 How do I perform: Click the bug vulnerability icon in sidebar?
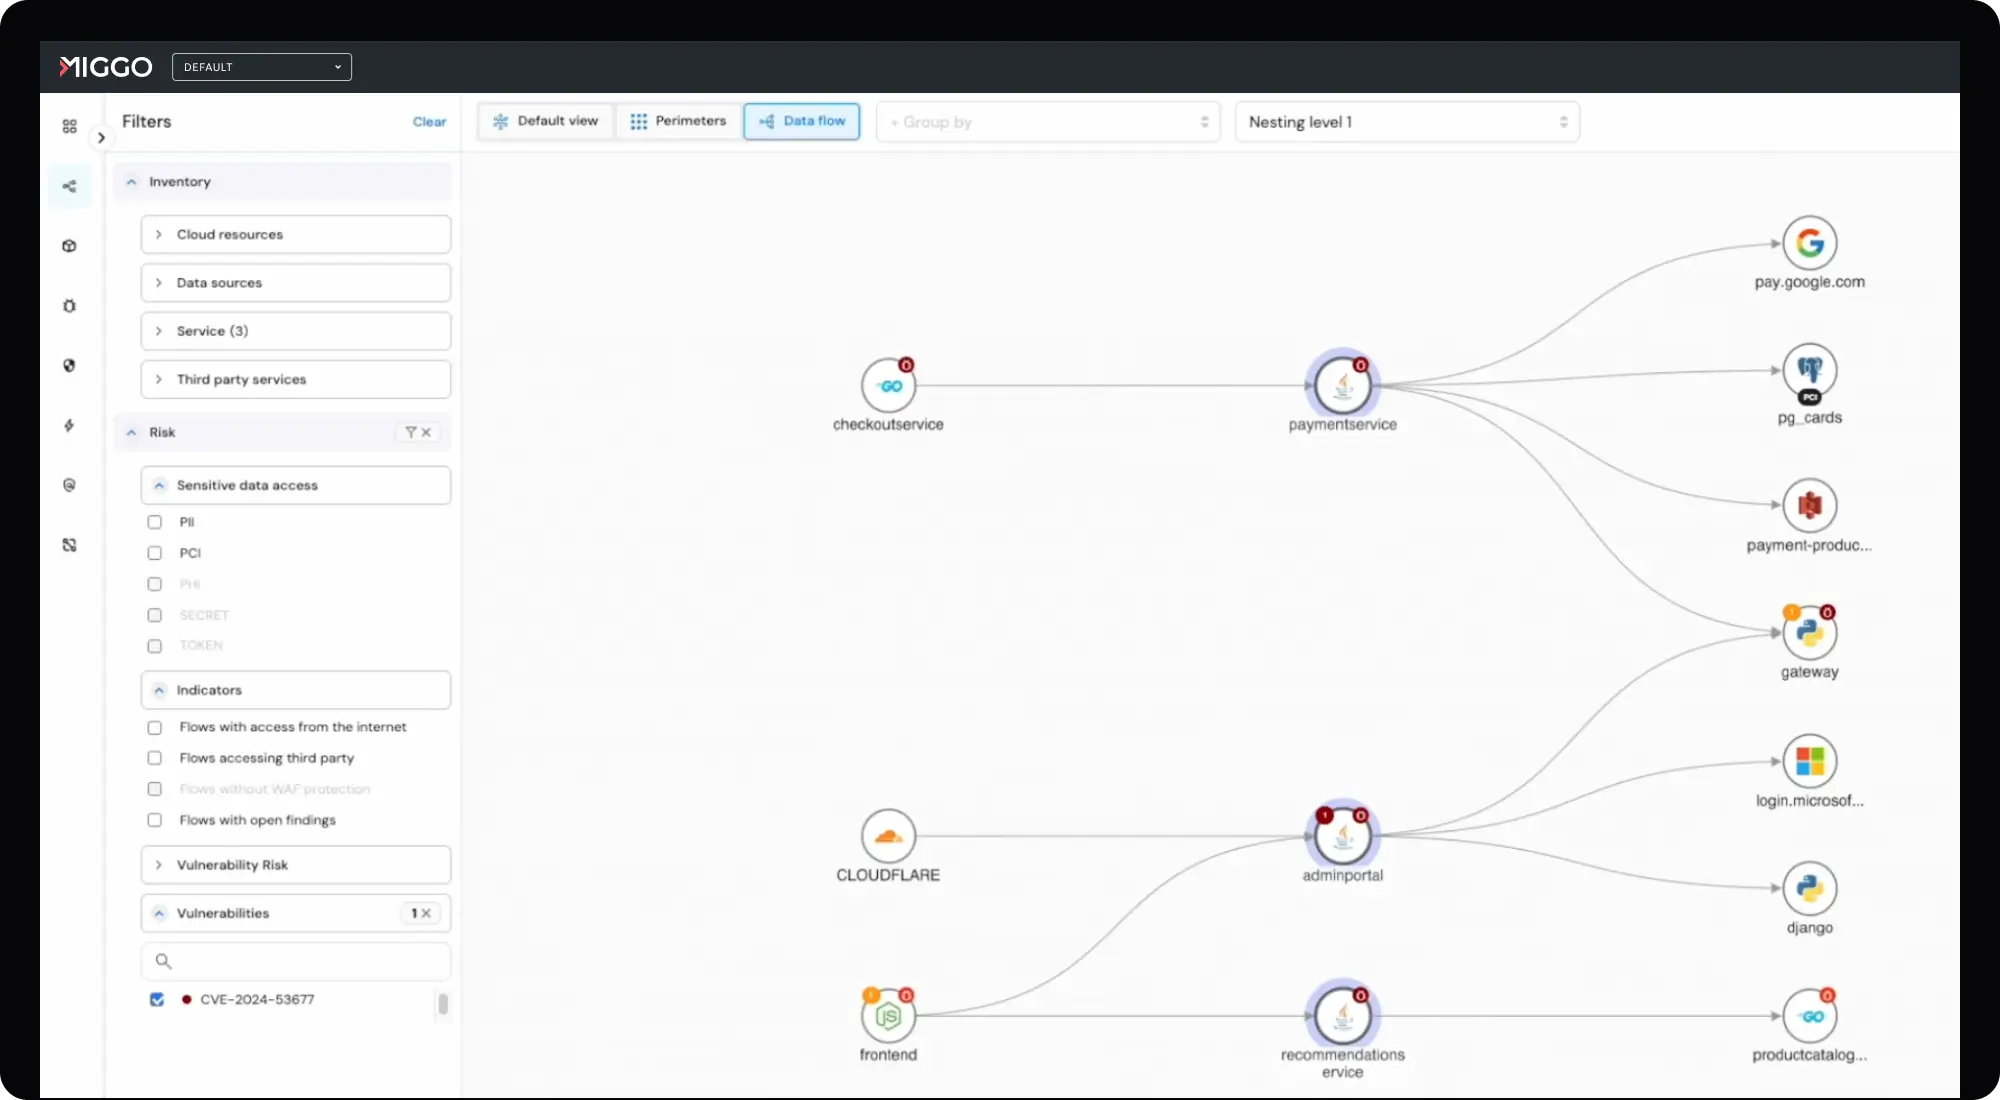69,306
